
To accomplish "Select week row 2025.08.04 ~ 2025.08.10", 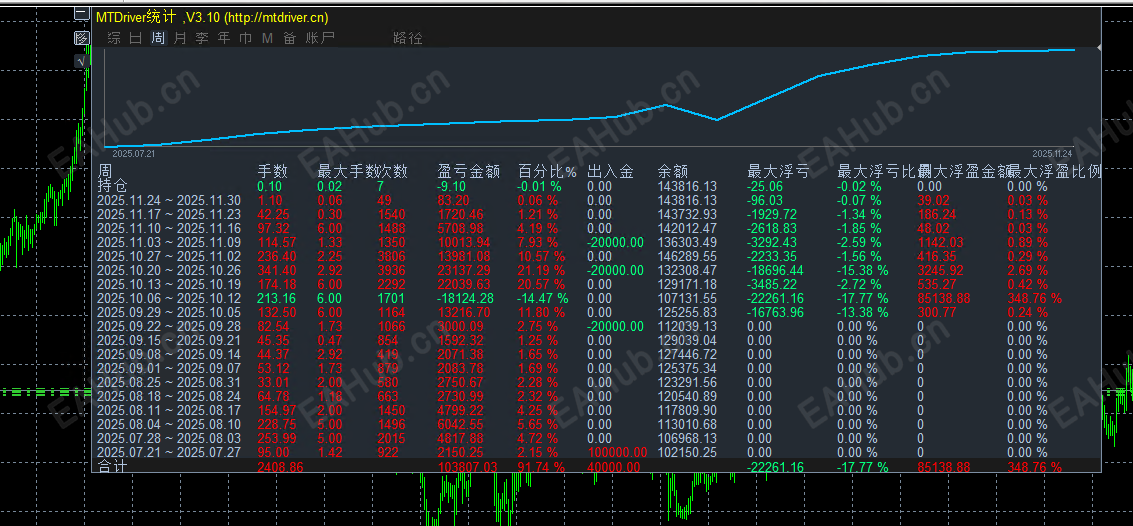I will 168,424.
